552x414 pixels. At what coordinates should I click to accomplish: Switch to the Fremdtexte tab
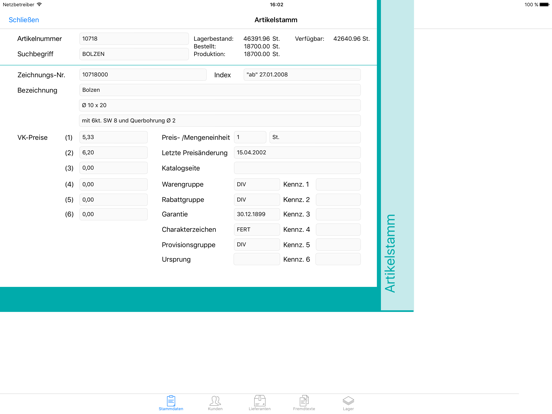(304, 403)
